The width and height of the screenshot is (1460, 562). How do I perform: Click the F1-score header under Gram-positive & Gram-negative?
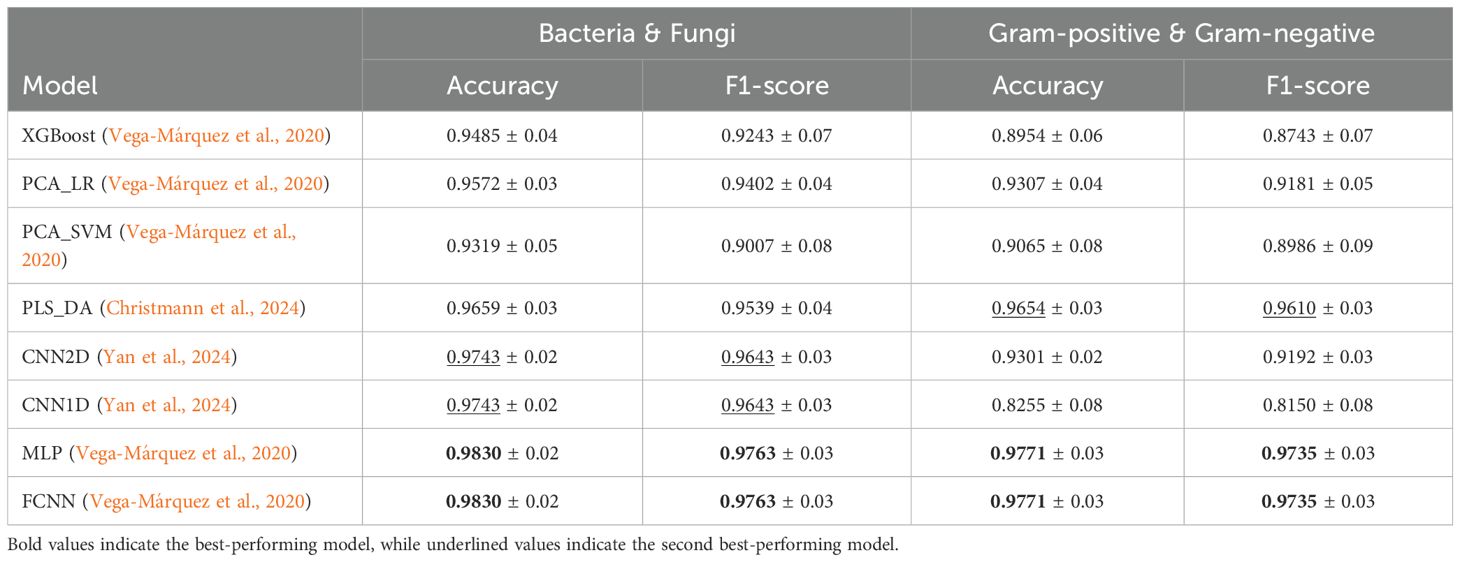[1317, 85]
